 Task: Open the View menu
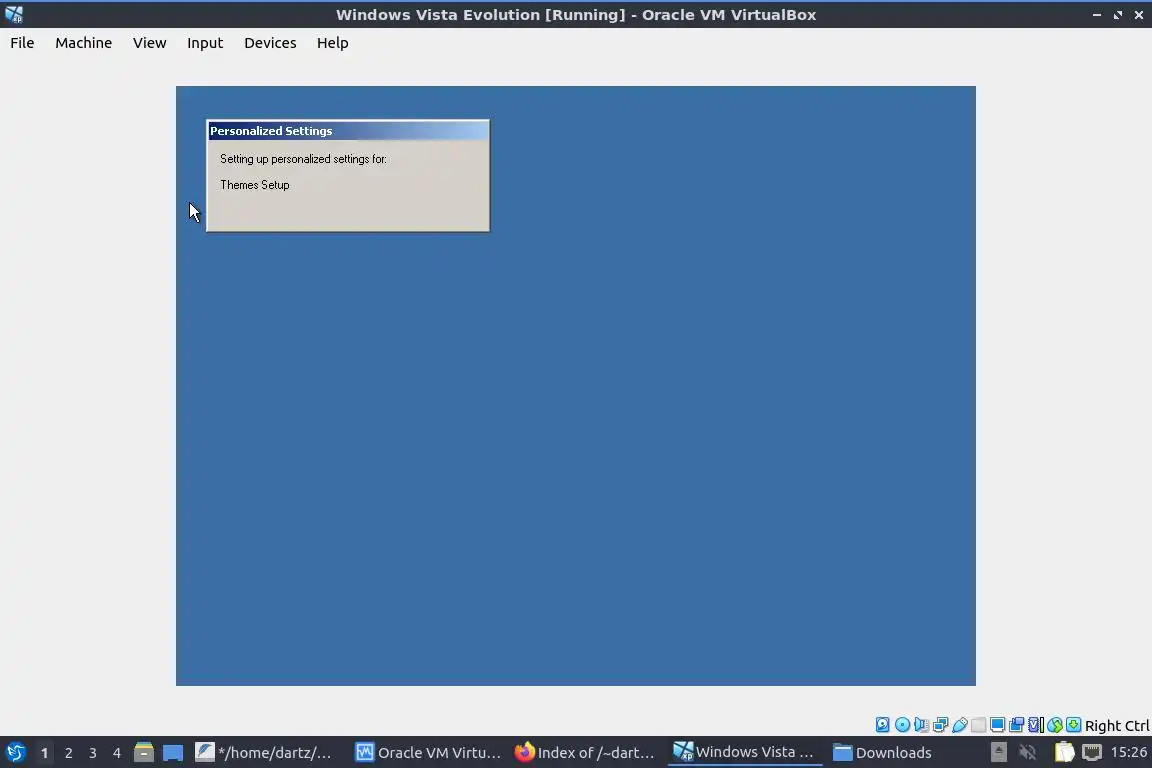click(149, 43)
